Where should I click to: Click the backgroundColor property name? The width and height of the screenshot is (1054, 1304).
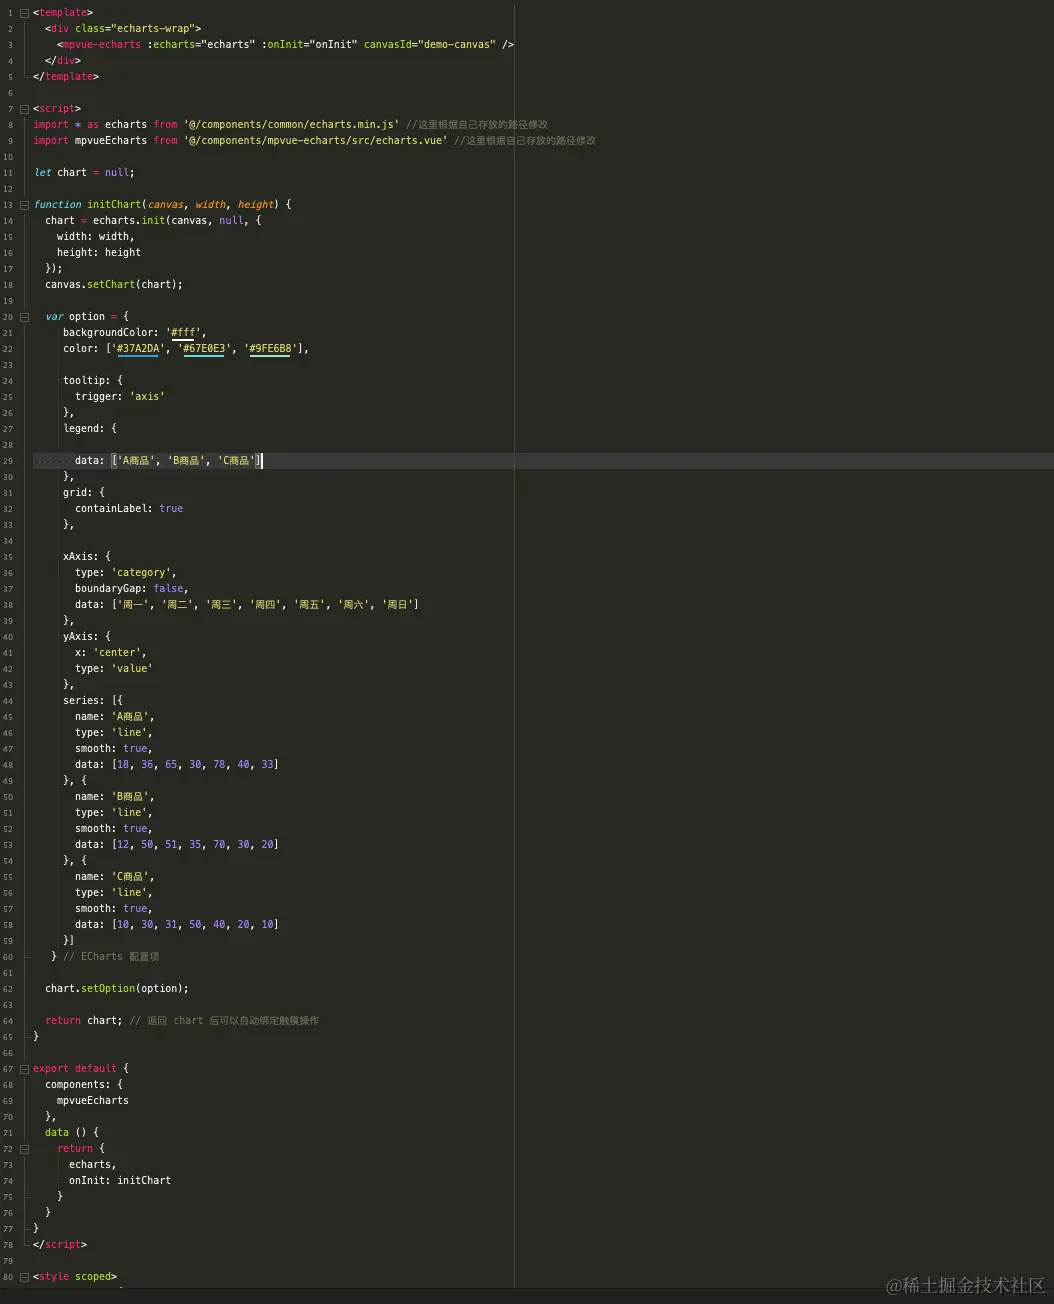pos(110,333)
